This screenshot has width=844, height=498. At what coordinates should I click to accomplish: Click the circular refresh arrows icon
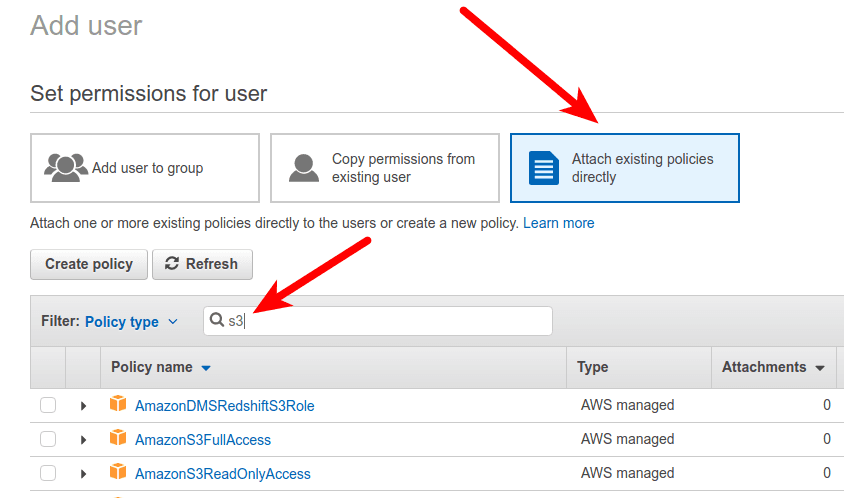(x=172, y=263)
